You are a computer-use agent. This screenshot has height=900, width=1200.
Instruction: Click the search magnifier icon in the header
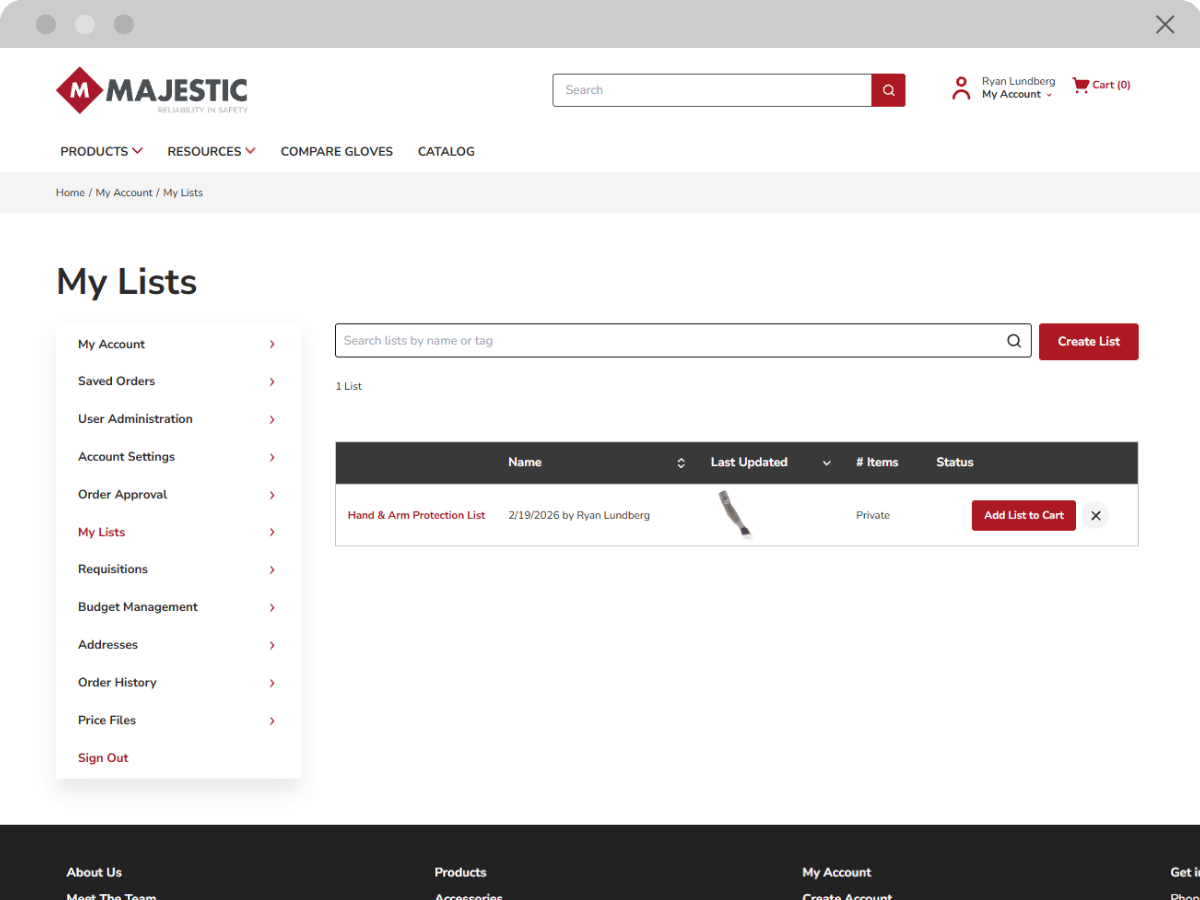point(887,90)
